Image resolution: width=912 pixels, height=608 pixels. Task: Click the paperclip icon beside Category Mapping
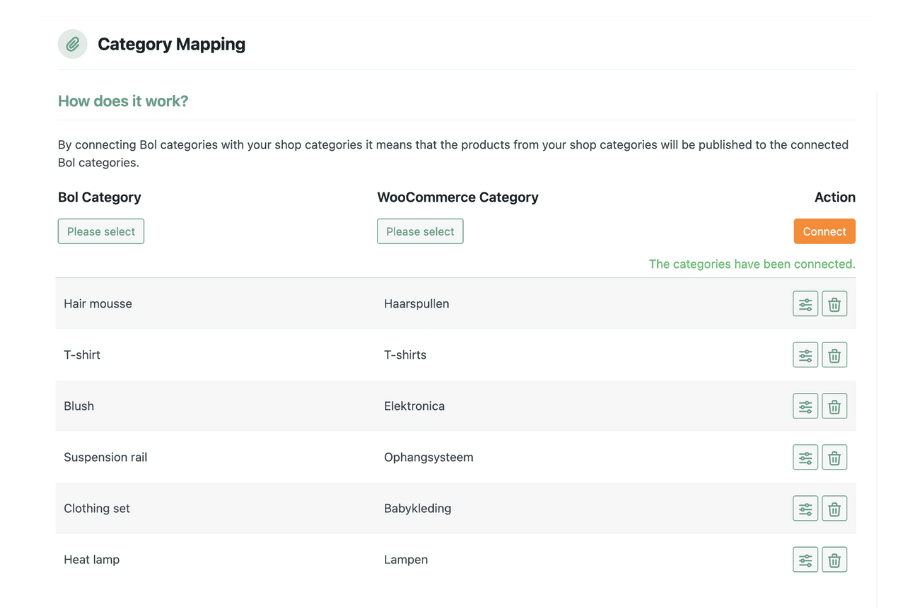pyautogui.click(x=73, y=44)
